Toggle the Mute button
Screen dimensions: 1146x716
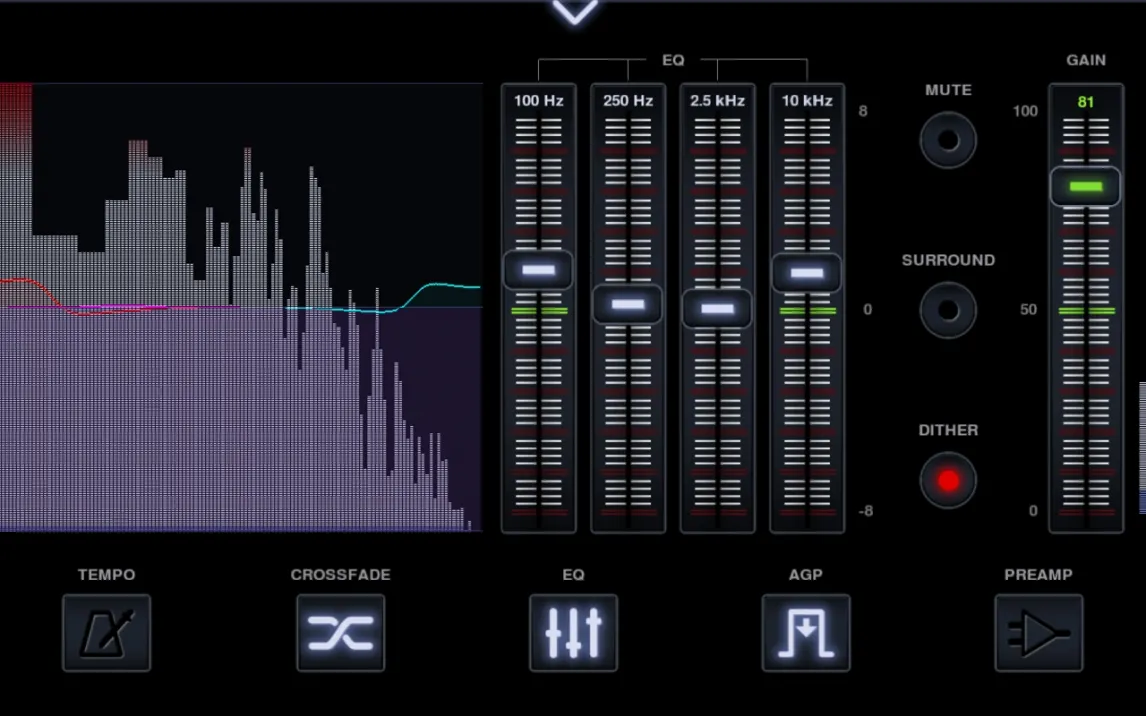pyautogui.click(x=948, y=140)
